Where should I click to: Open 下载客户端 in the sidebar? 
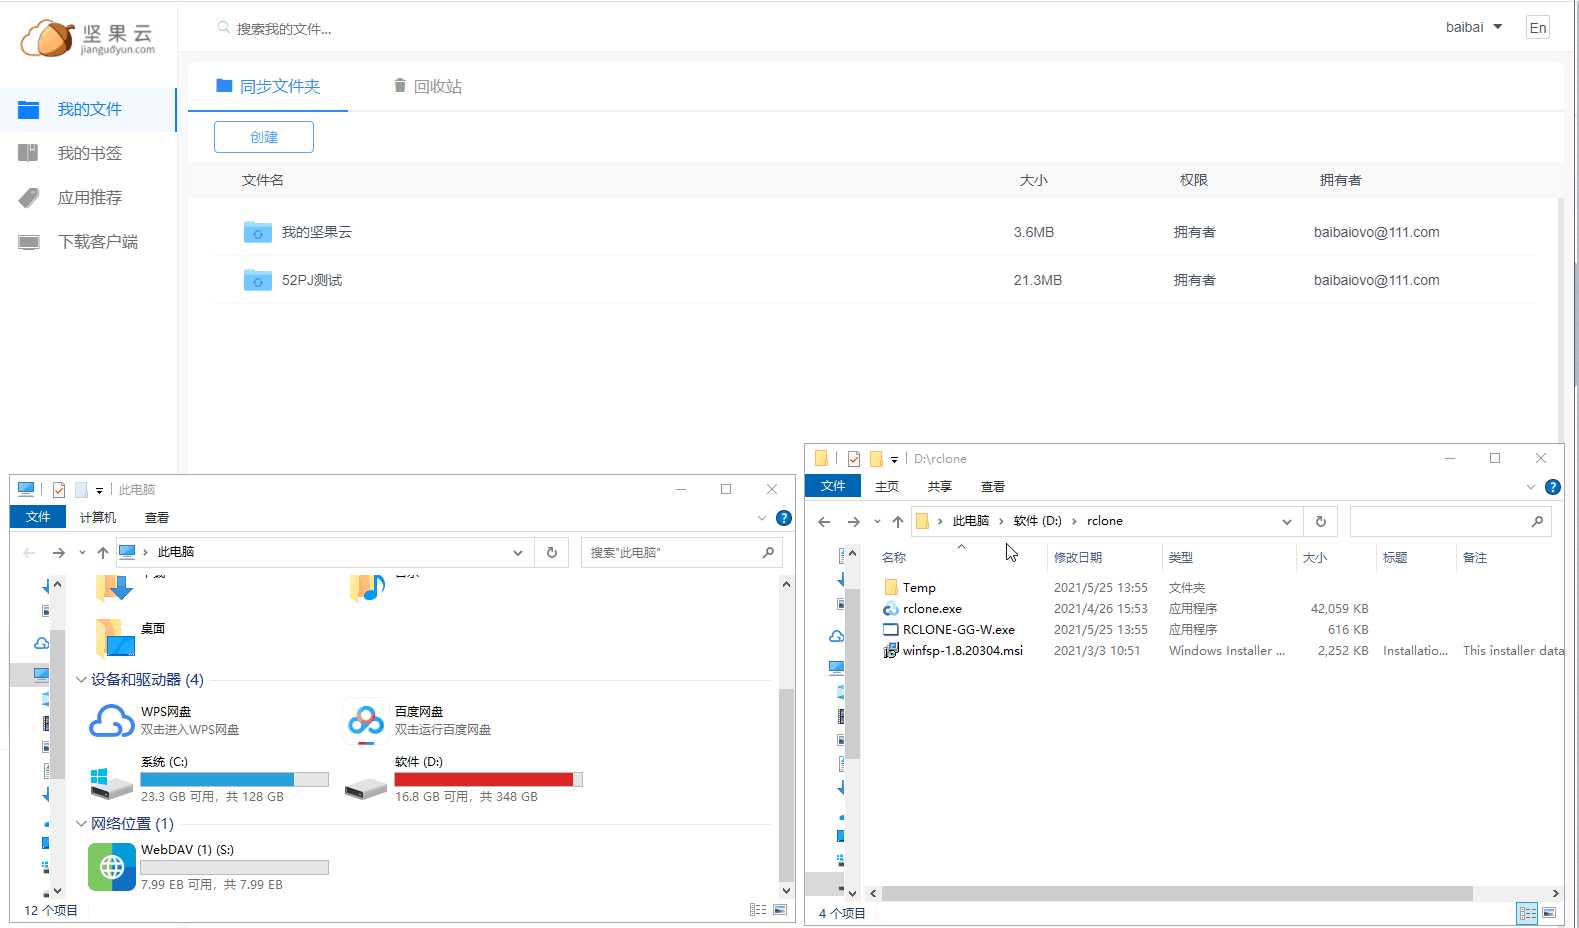(x=97, y=242)
